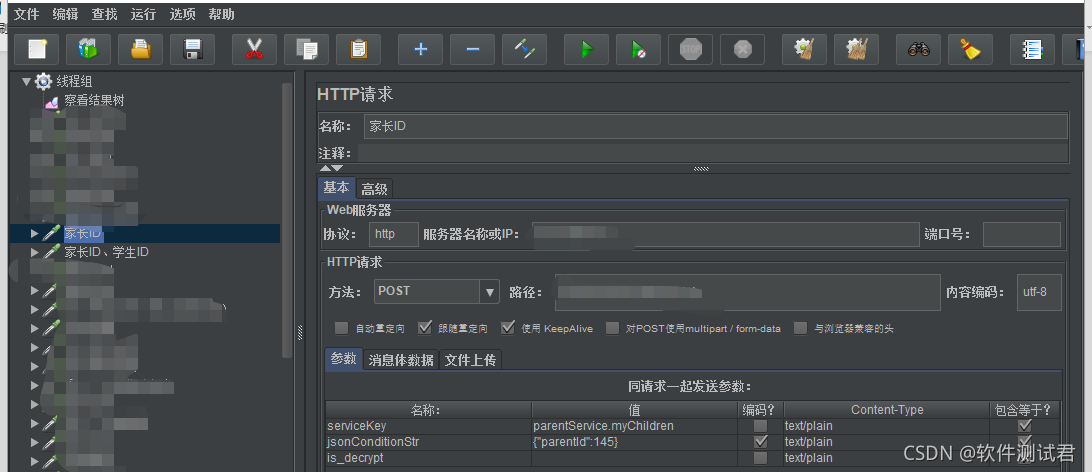Screen dimensions: 1092x472
Task: Expand the 家长ID、学生ID tree node arrow
Action: [35, 252]
